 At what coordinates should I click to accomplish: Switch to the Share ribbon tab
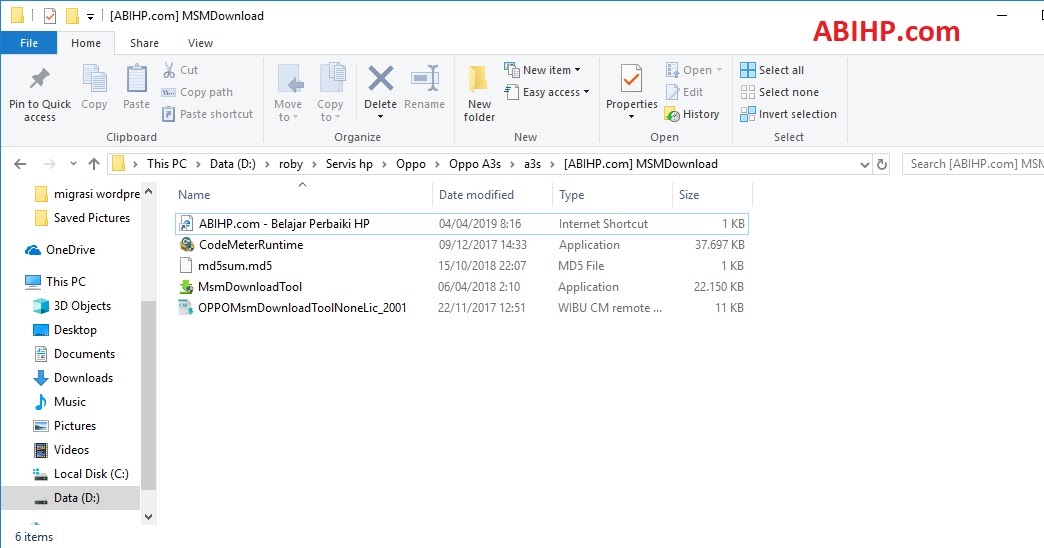click(x=144, y=43)
